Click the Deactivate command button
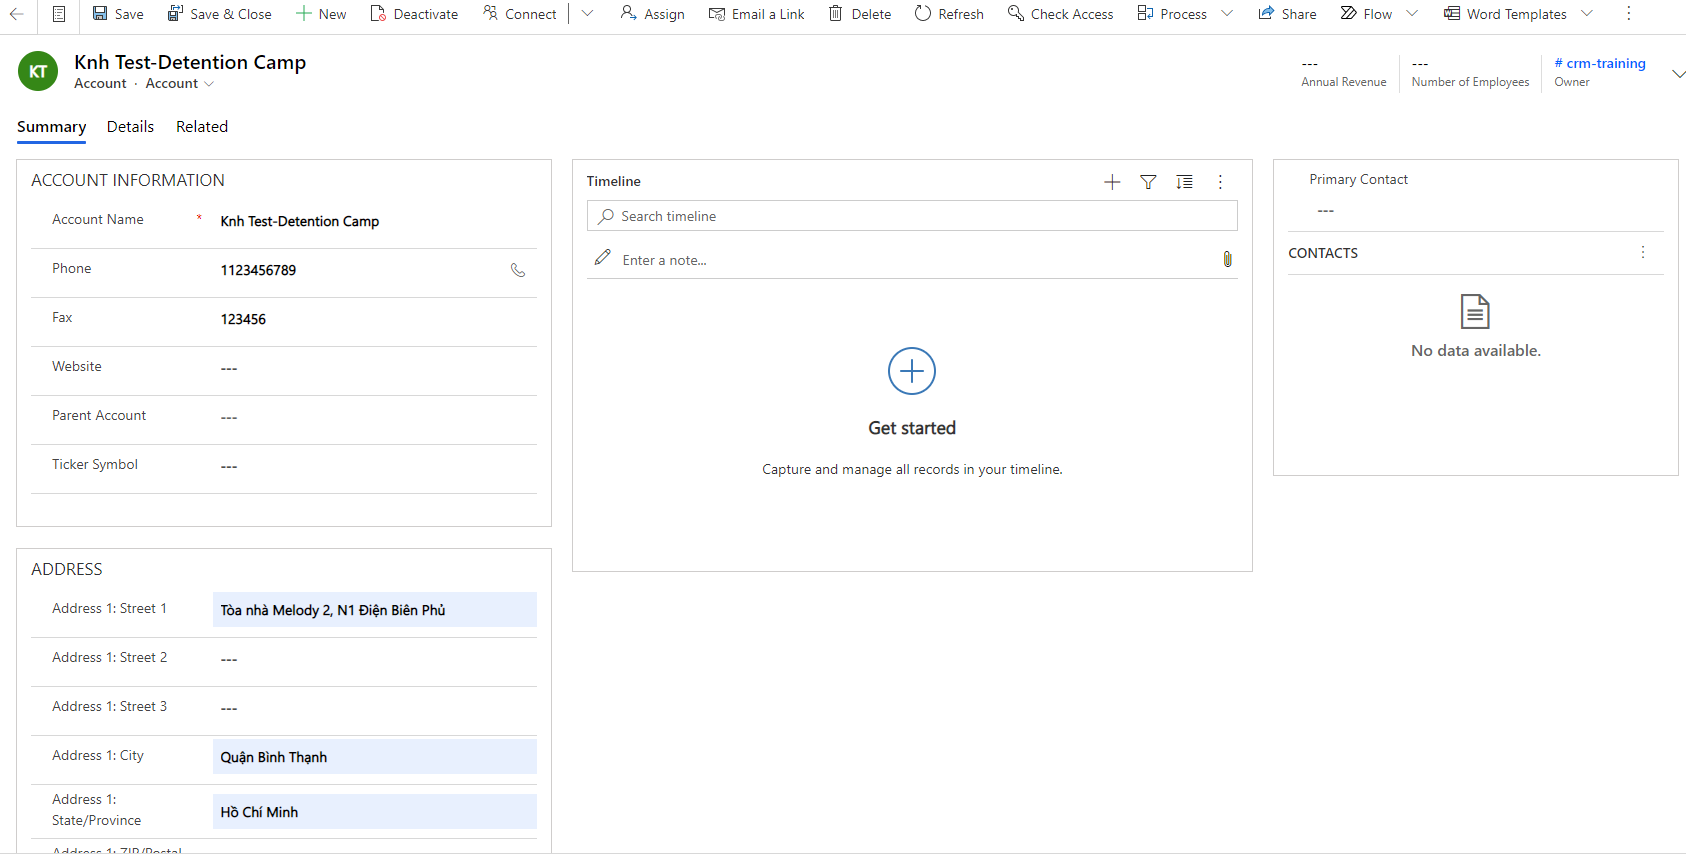 [414, 14]
